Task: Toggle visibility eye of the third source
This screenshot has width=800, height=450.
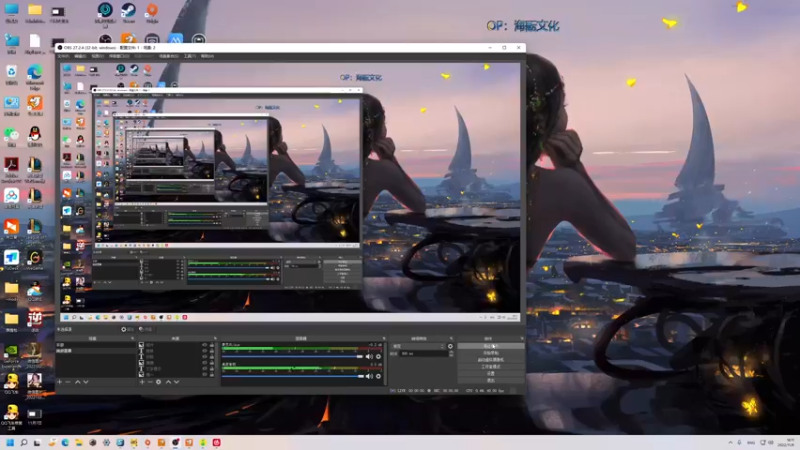Action: (205, 357)
